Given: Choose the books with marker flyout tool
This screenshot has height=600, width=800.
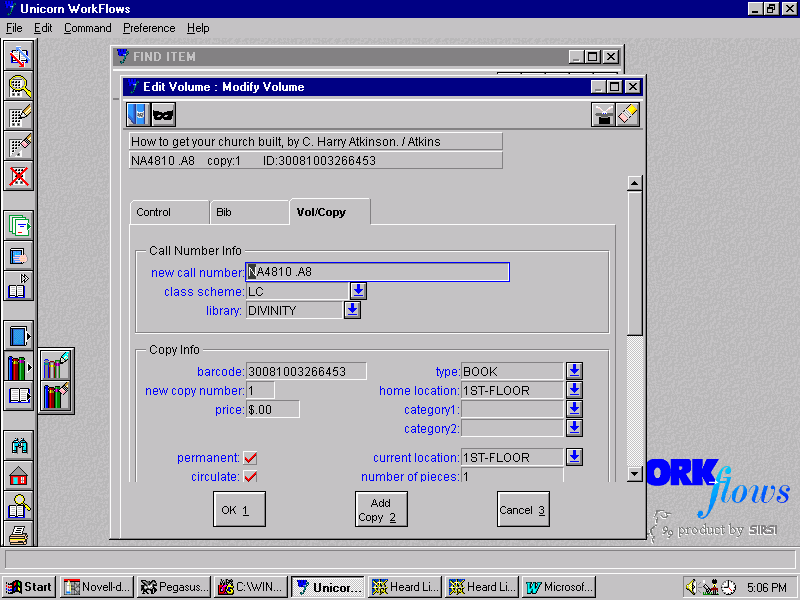Looking at the screenshot, I should (x=56, y=365).
